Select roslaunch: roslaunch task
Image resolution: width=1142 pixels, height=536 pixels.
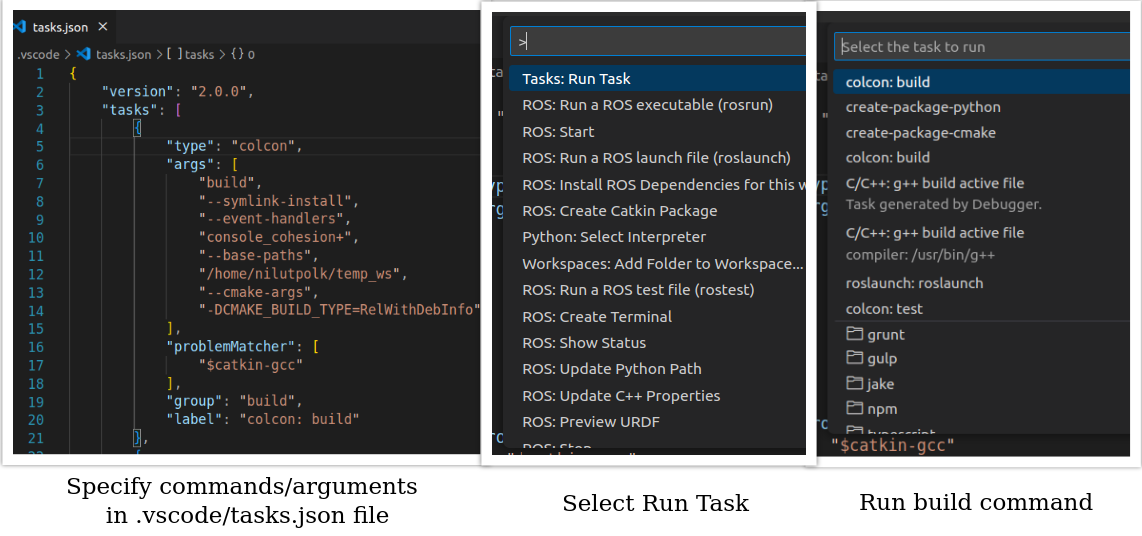click(982, 283)
